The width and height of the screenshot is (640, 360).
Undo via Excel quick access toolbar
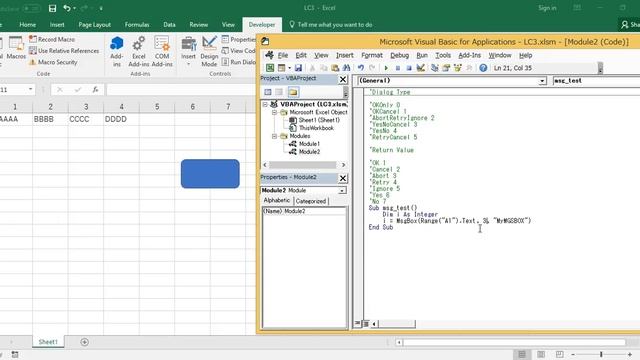point(67,8)
